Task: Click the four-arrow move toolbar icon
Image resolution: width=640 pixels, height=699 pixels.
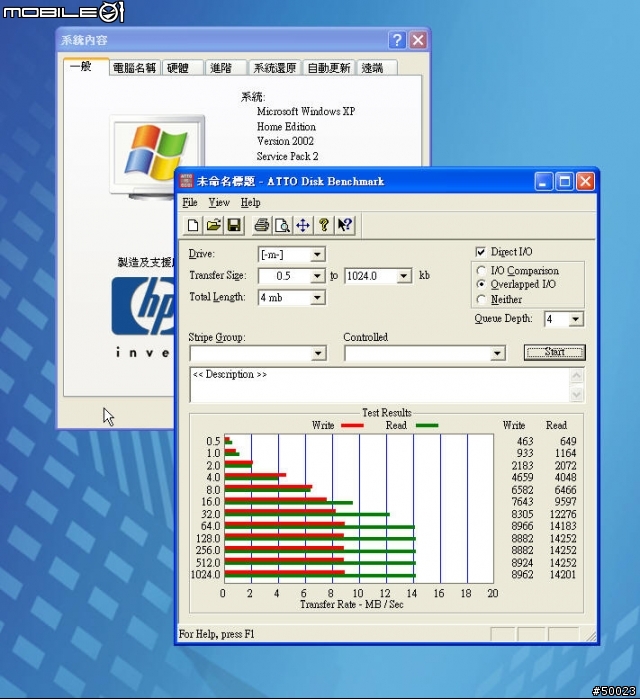Action: pyautogui.click(x=303, y=225)
